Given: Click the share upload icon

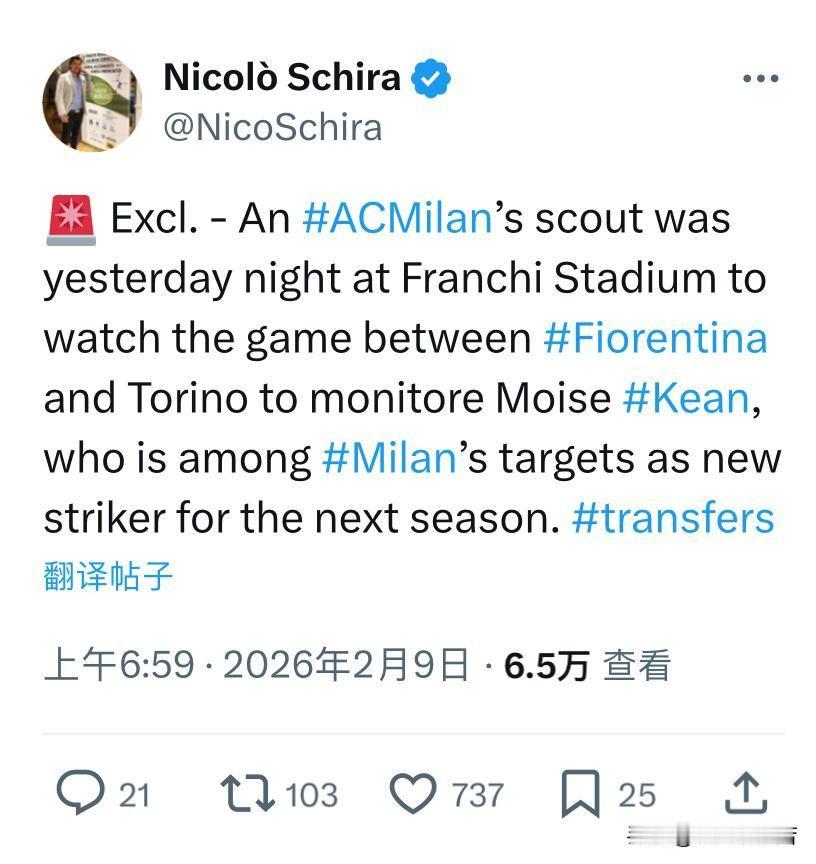Looking at the screenshot, I should (x=745, y=794).
